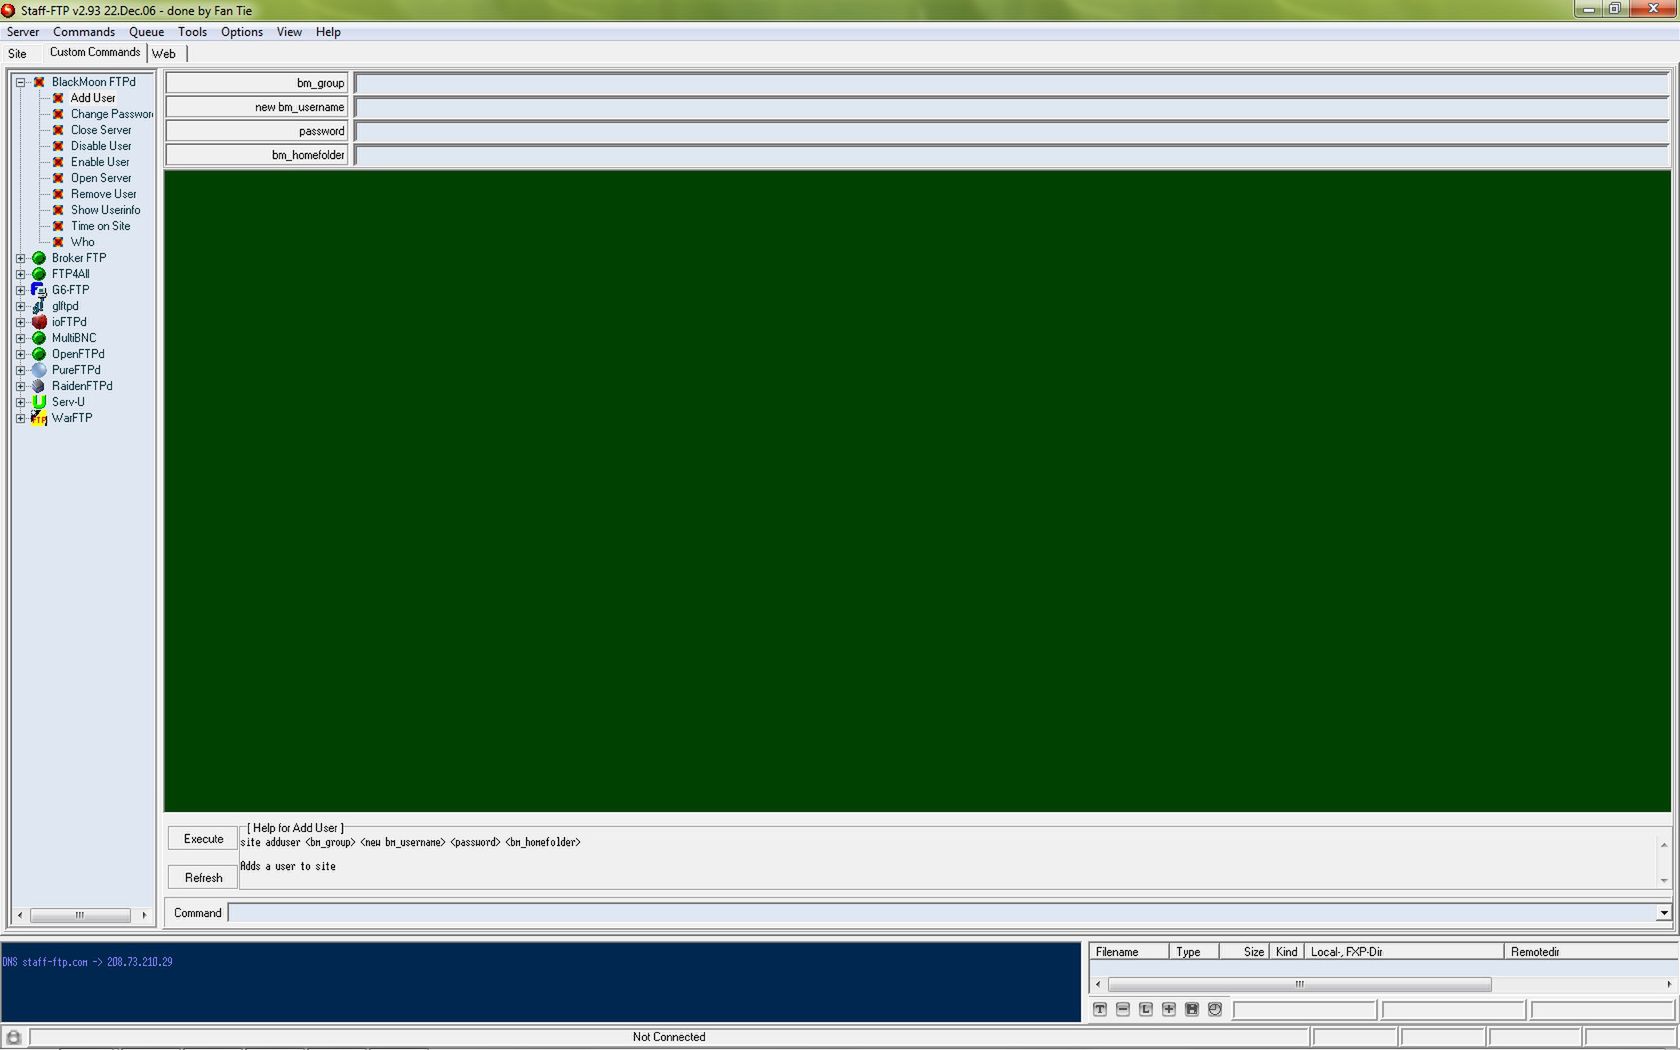
Task: Click the Refresh button
Action: (203, 878)
